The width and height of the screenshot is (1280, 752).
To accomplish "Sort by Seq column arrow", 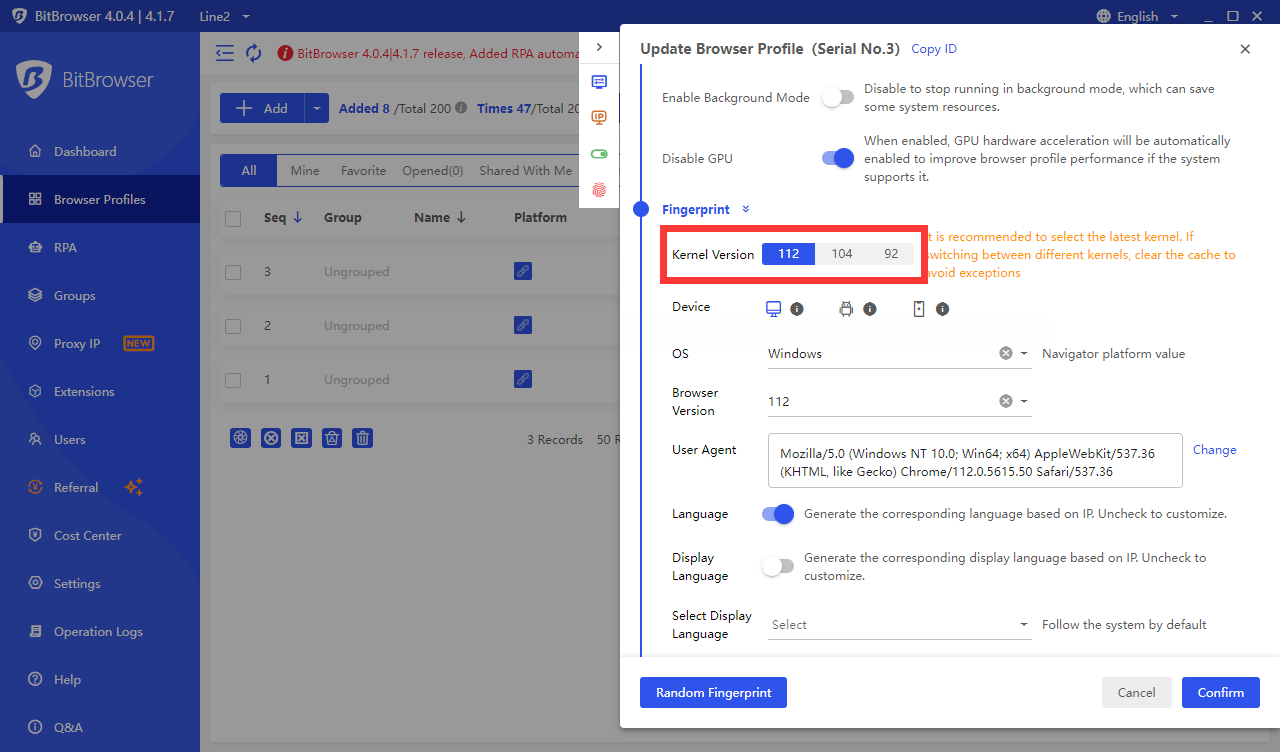I will [298, 217].
